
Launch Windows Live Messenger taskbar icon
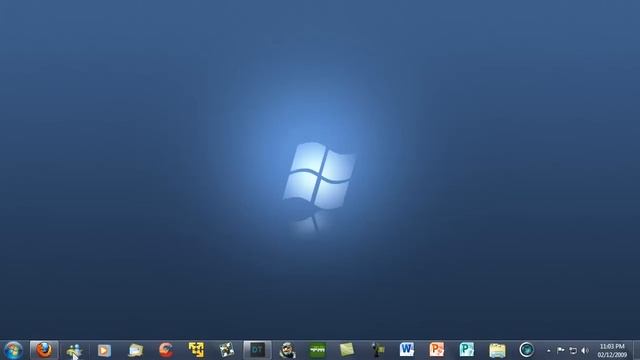(74, 350)
